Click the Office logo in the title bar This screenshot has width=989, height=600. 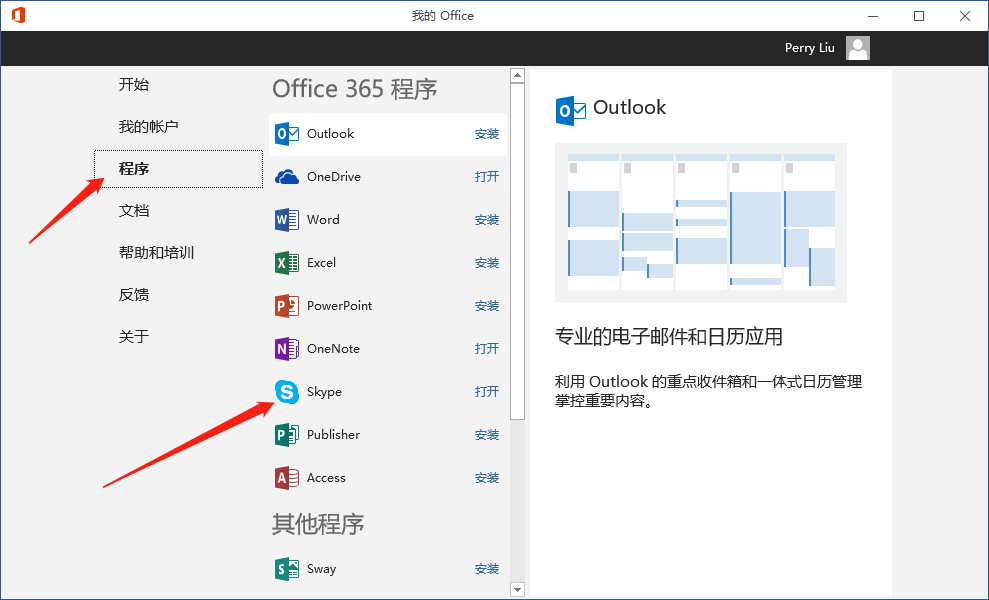point(18,15)
